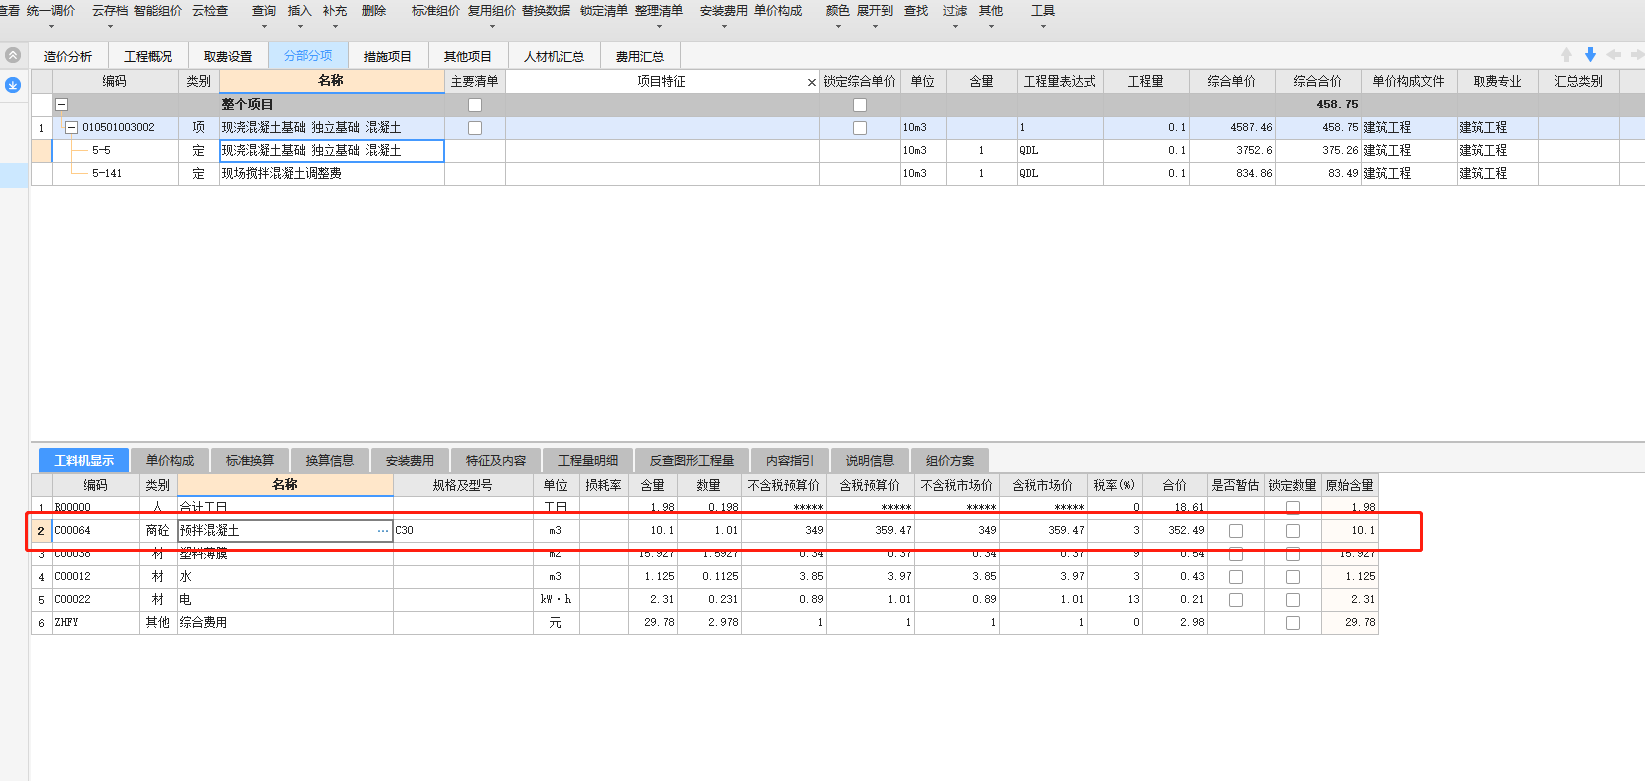The width and height of the screenshot is (1645, 781).
Task: Click the C30 specification cell
Action: click(x=463, y=531)
